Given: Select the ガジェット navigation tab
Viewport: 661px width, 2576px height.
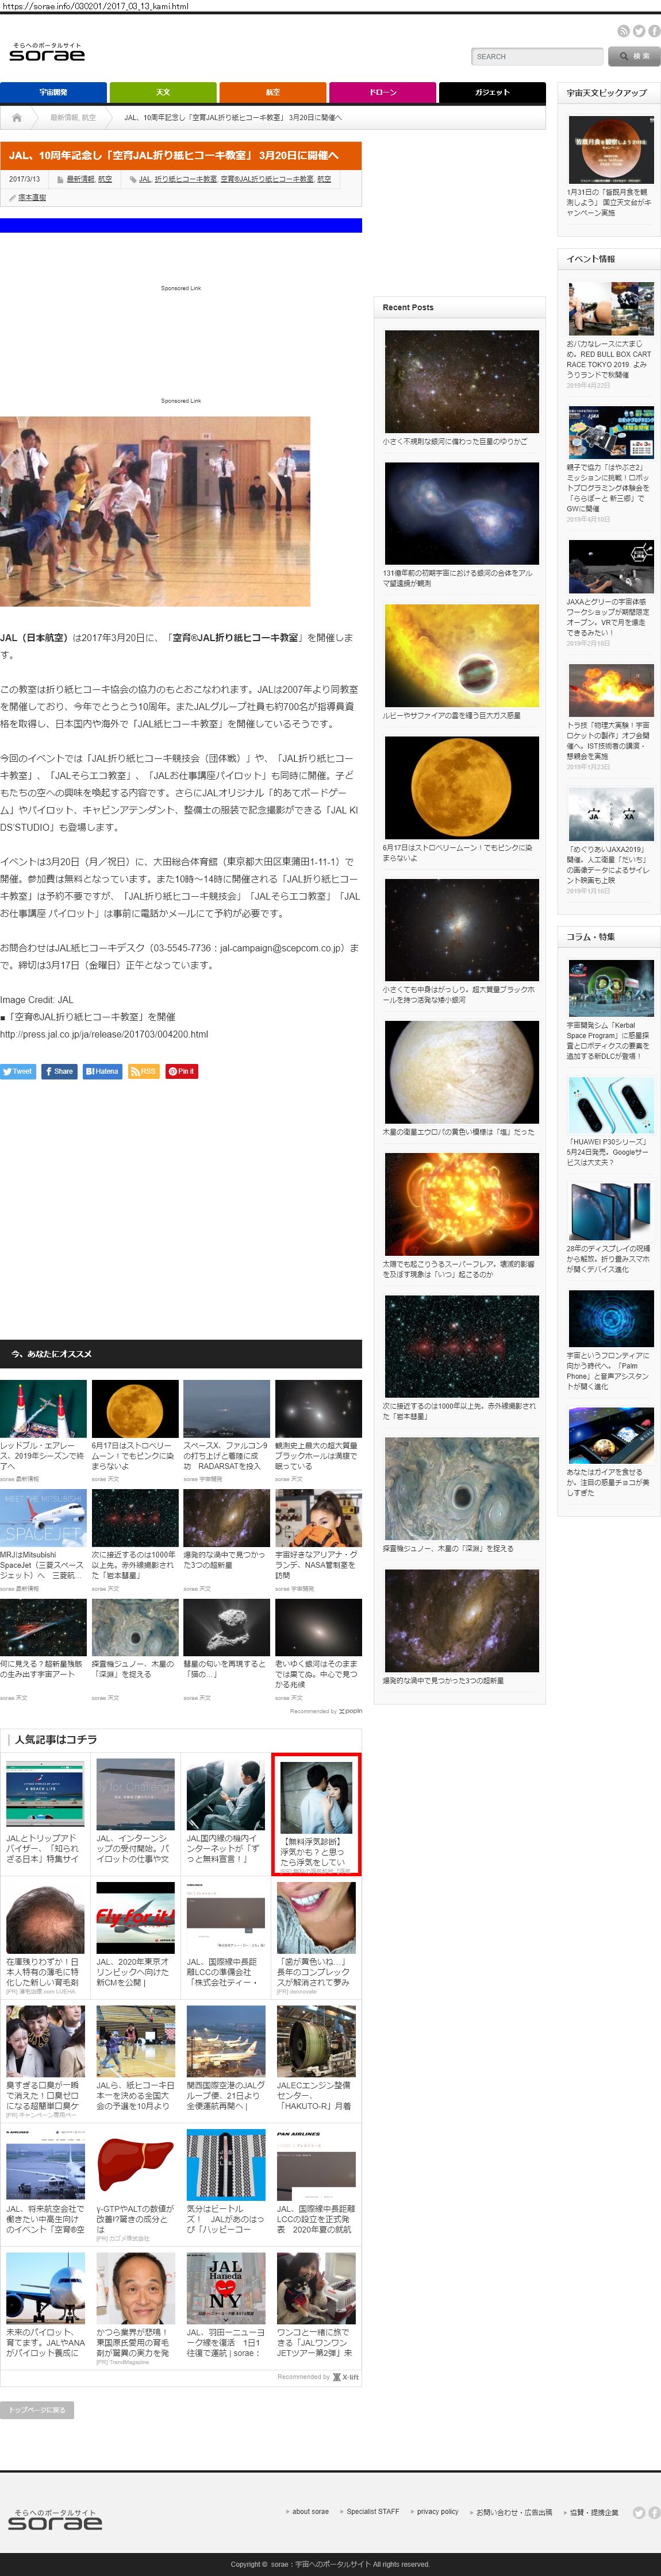Looking at the screenshot, I should (x=492, y=92).
